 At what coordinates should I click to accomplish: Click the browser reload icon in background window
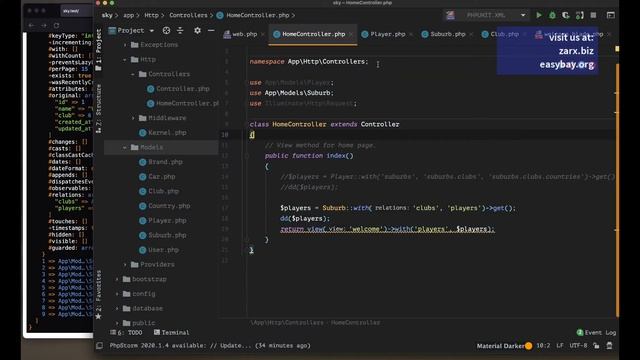56,25
